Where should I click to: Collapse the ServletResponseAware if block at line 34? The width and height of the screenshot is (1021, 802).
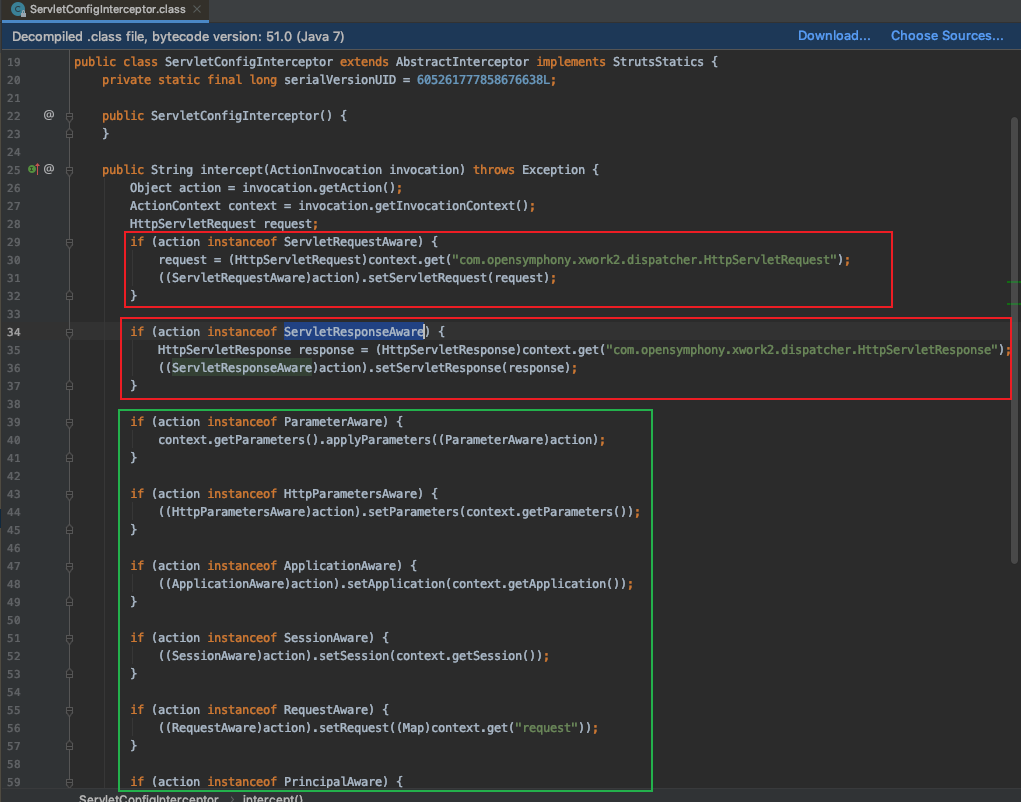(x=69, y=332)
